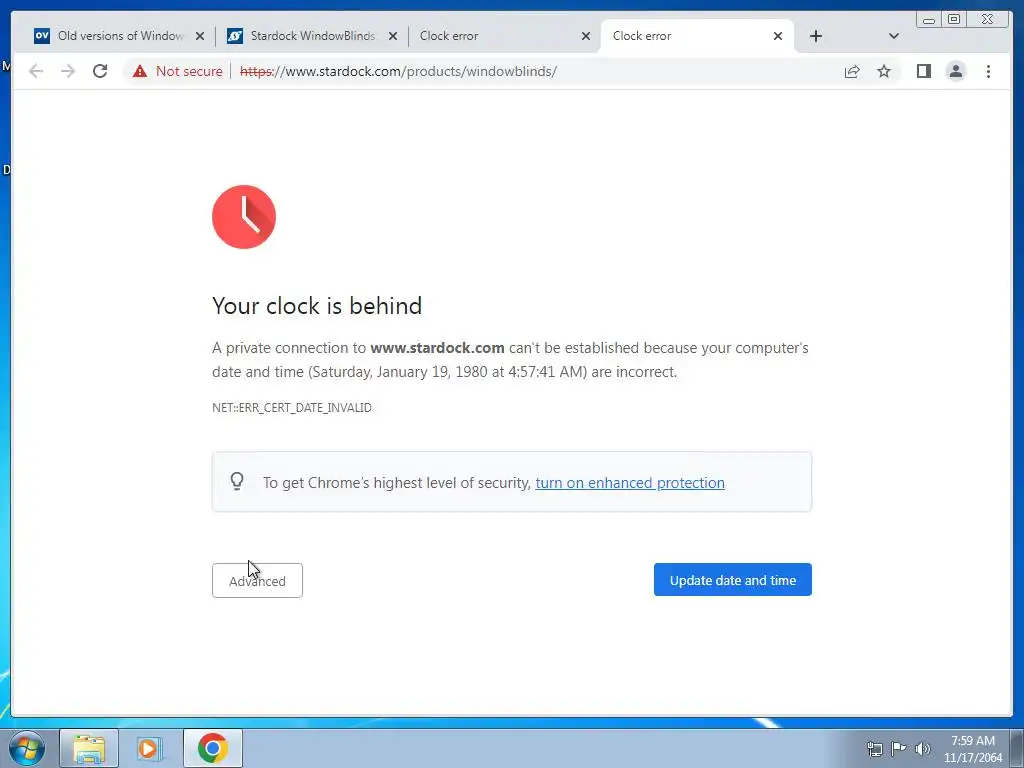Click NET::ERR_CERT_DATE_INVALID error code
The image size is (1024, 768).
click(292, 408)
